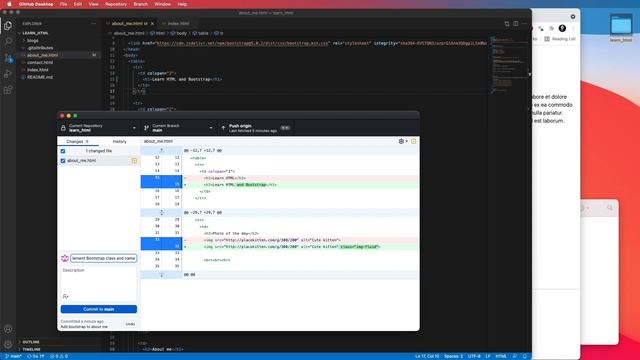Click the add co-authors icon under Description
This screenshot has height=360, width=640.
point(66,296)
